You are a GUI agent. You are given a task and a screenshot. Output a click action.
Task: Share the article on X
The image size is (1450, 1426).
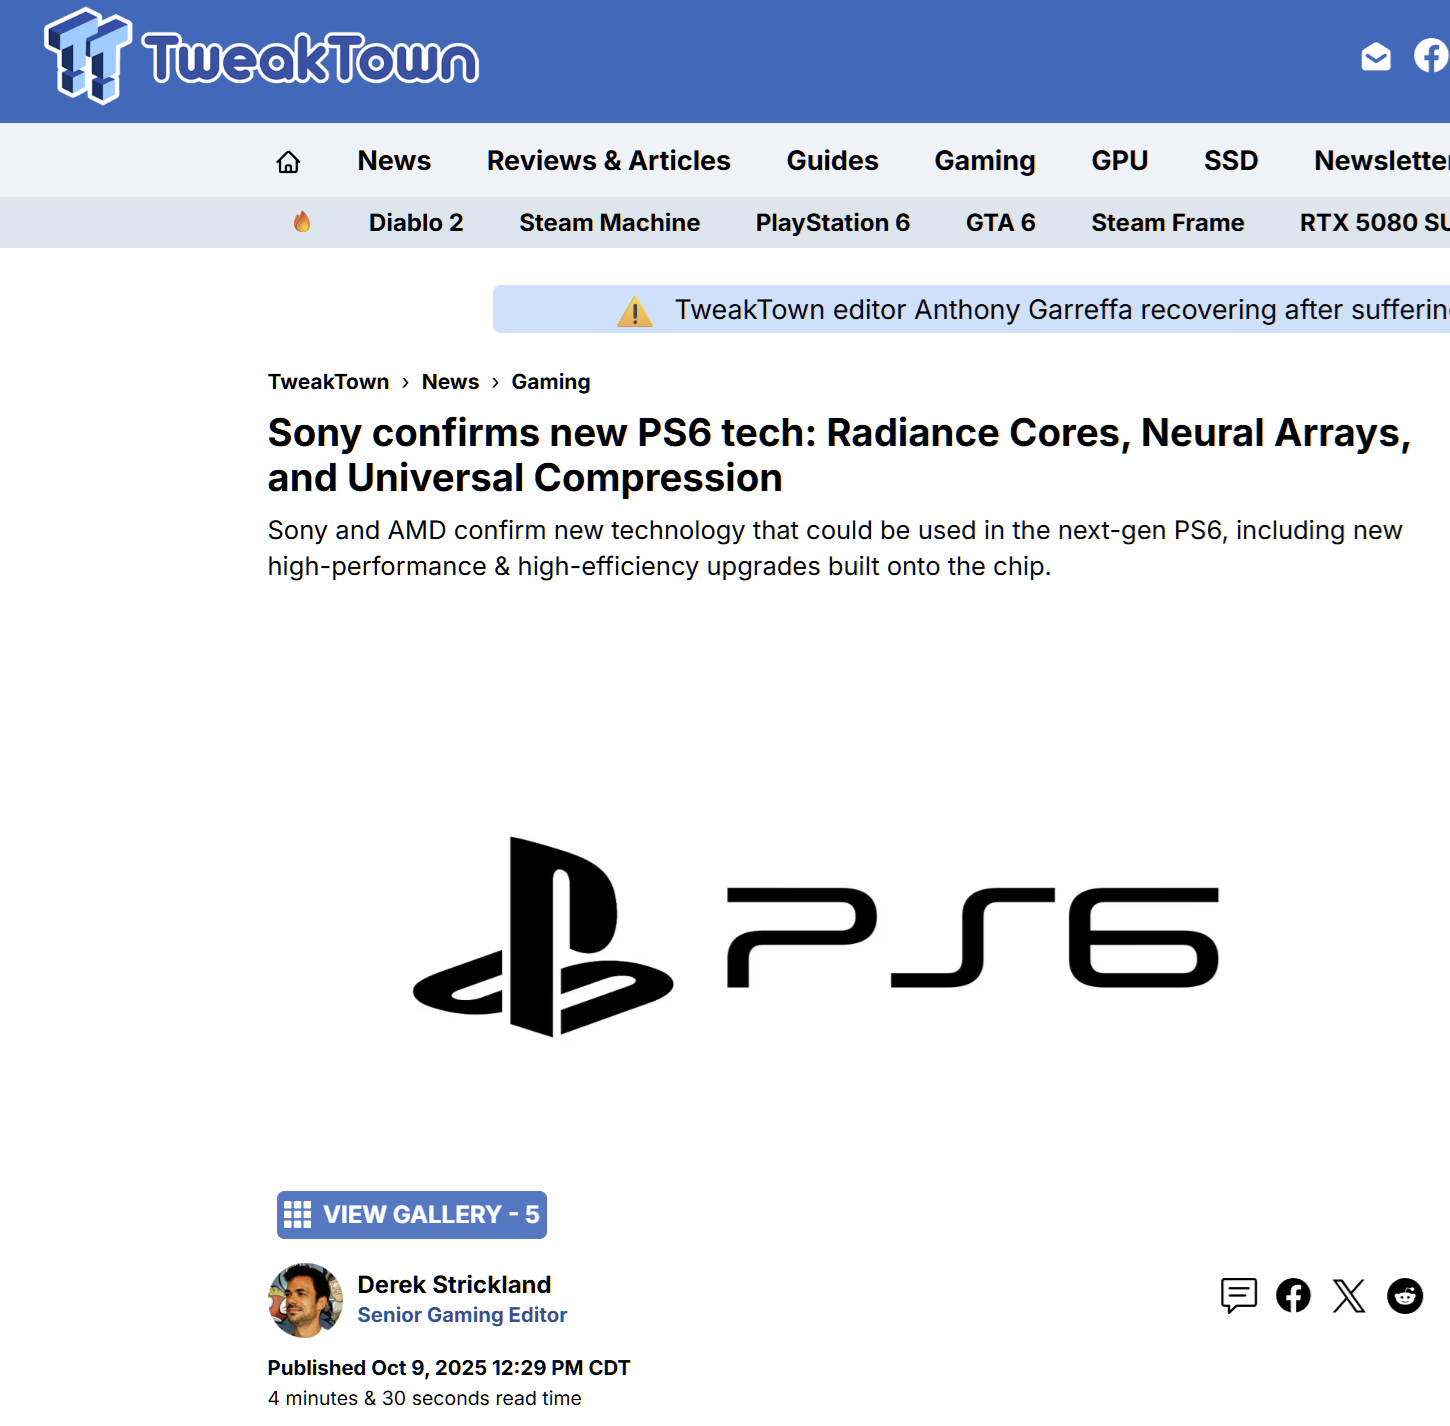(x=1349, y=1296)
